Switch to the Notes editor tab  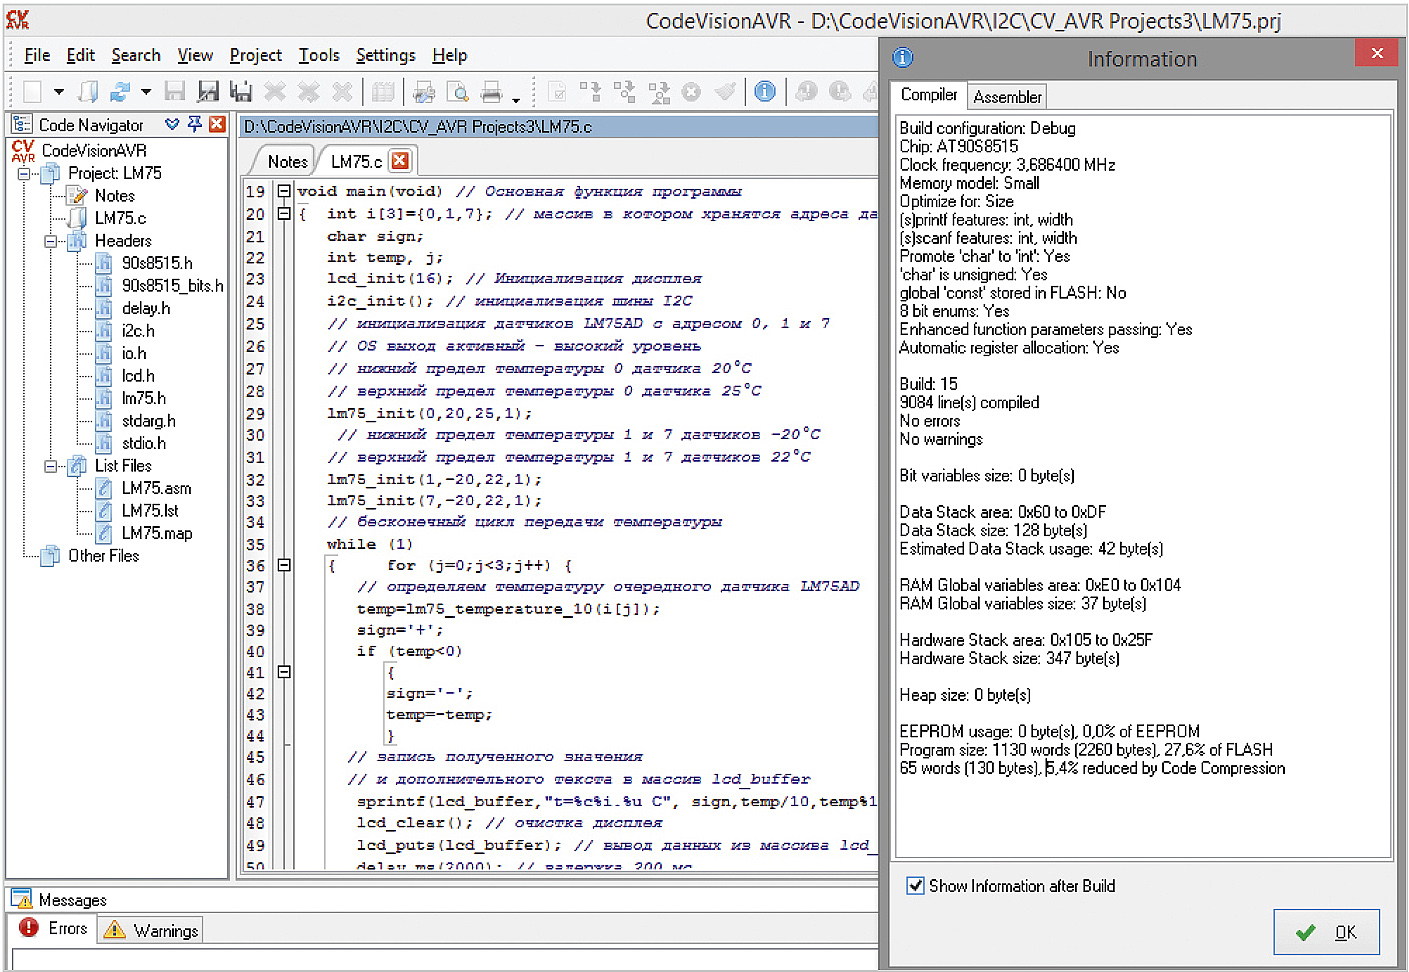point(287,161)
